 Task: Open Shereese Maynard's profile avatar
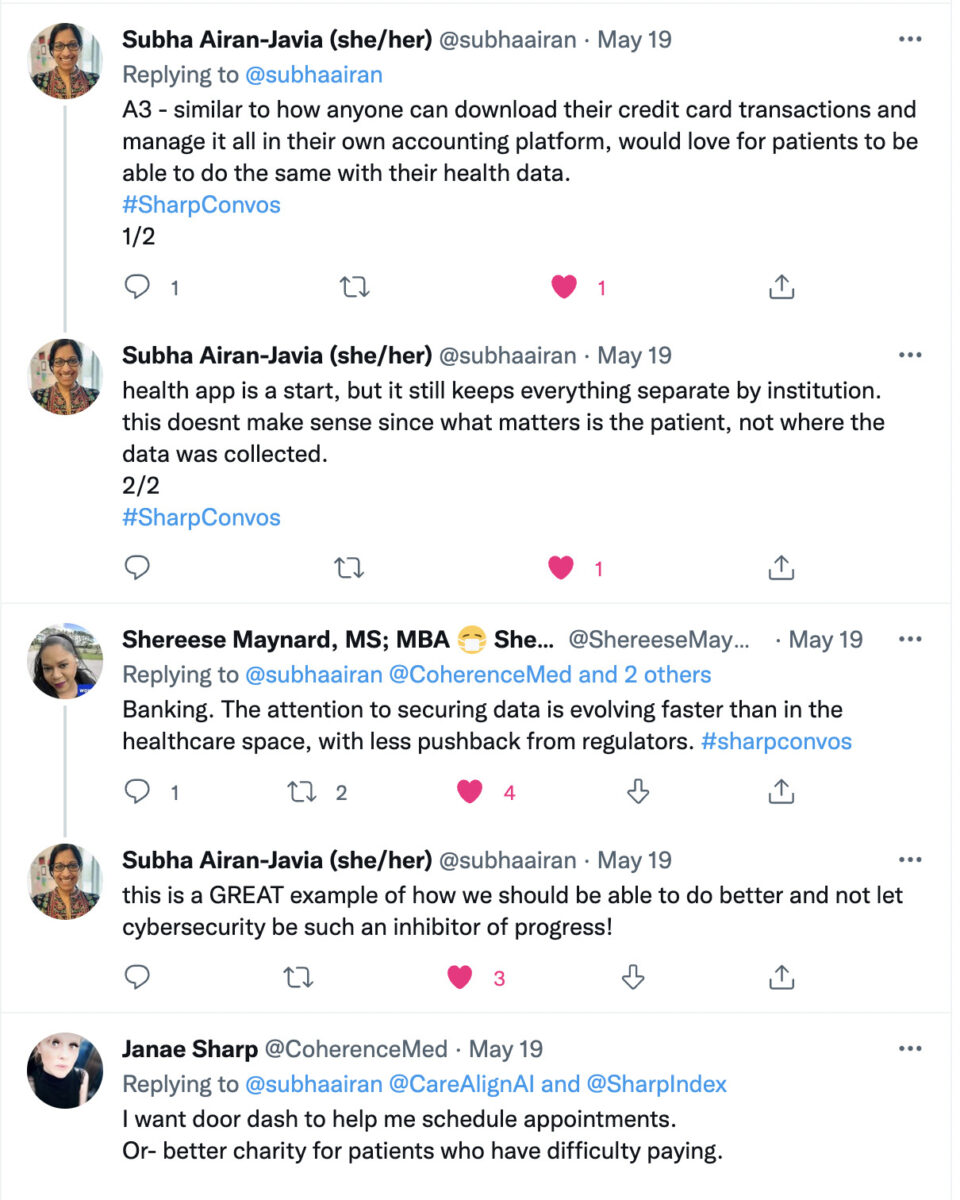(x=65, y=660)
